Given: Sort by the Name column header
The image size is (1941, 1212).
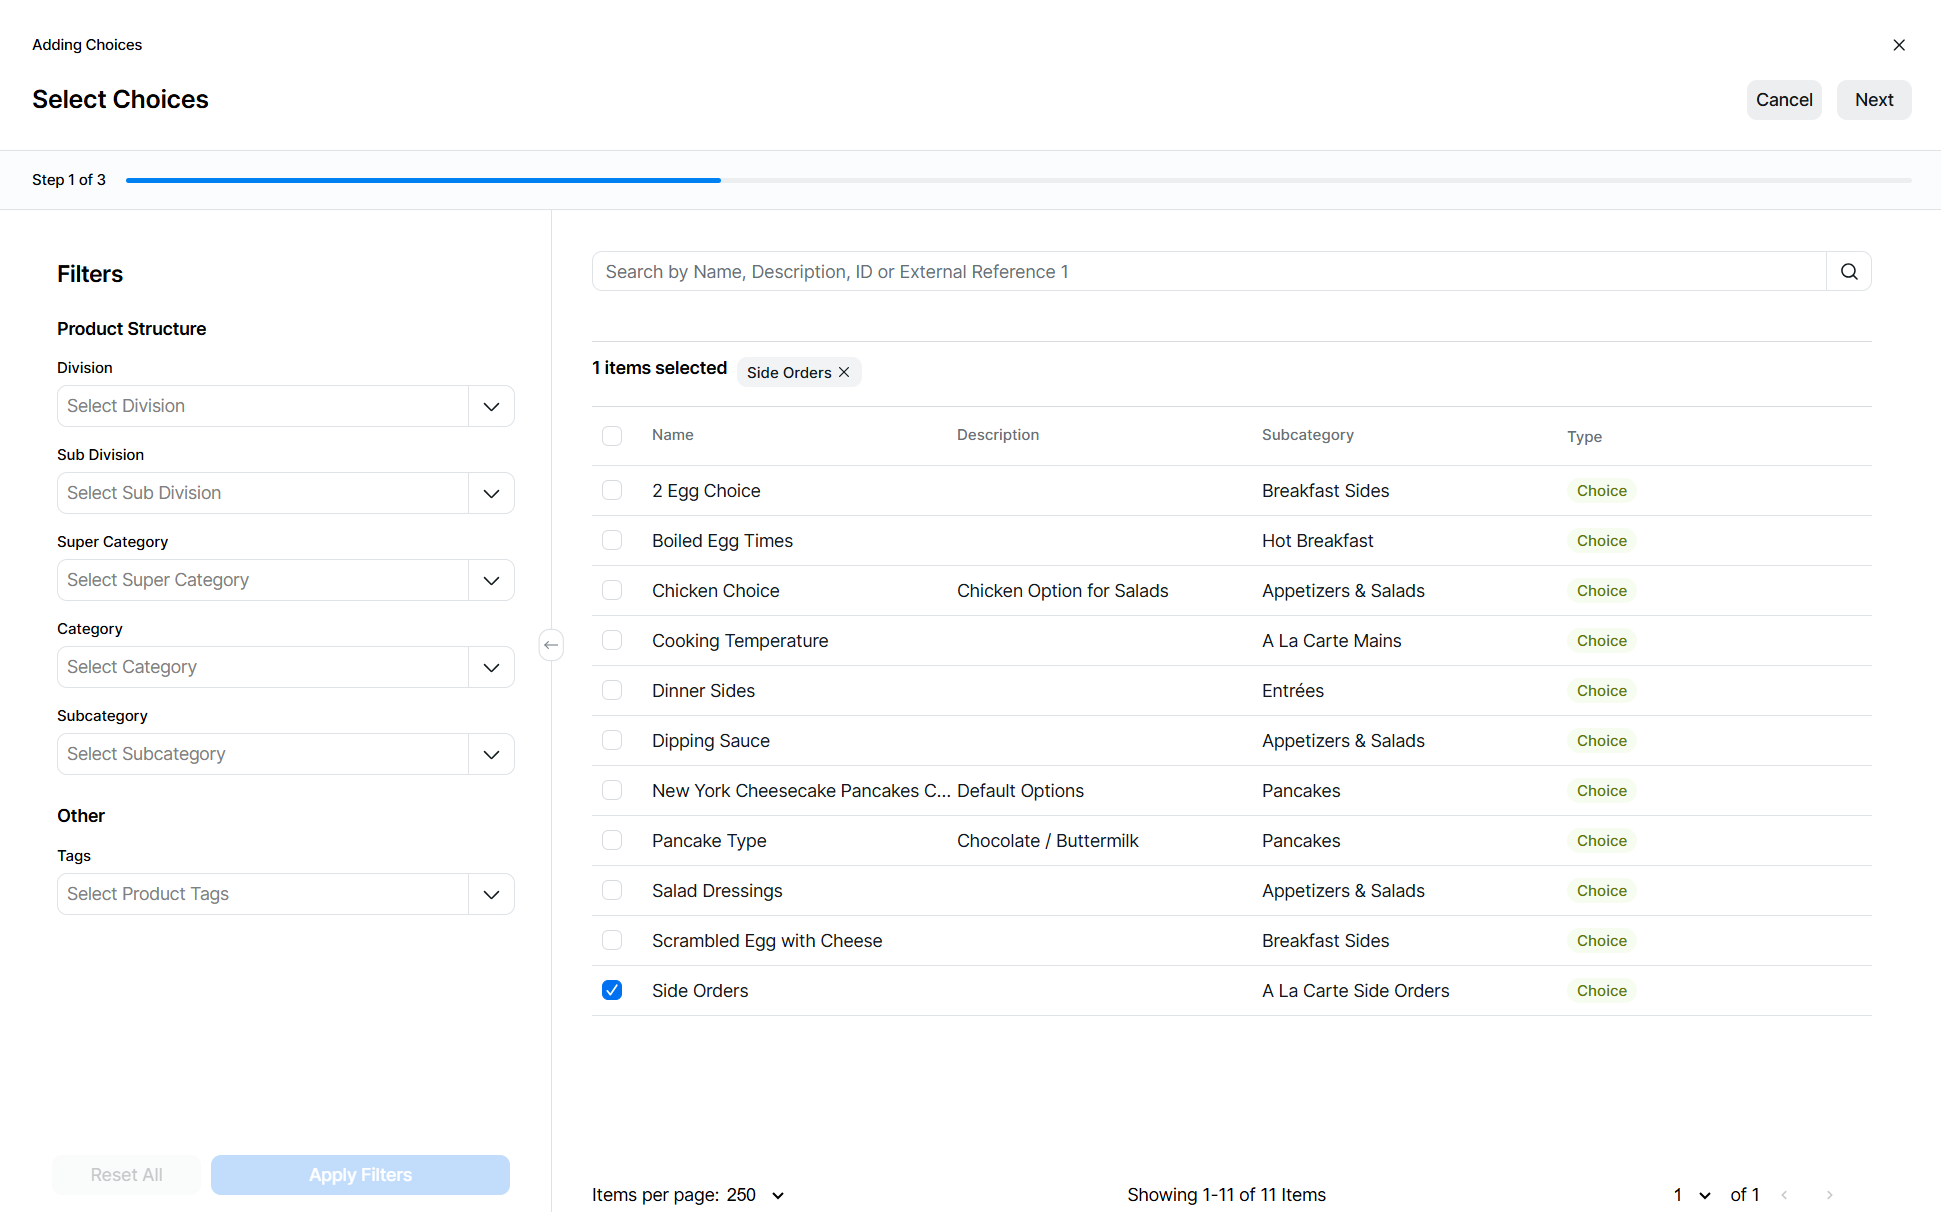Looking at the screenshot, I should coord(673,435).
